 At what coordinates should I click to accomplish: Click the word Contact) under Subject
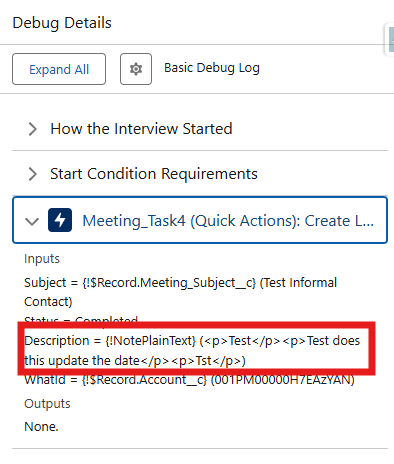[48, 302]
